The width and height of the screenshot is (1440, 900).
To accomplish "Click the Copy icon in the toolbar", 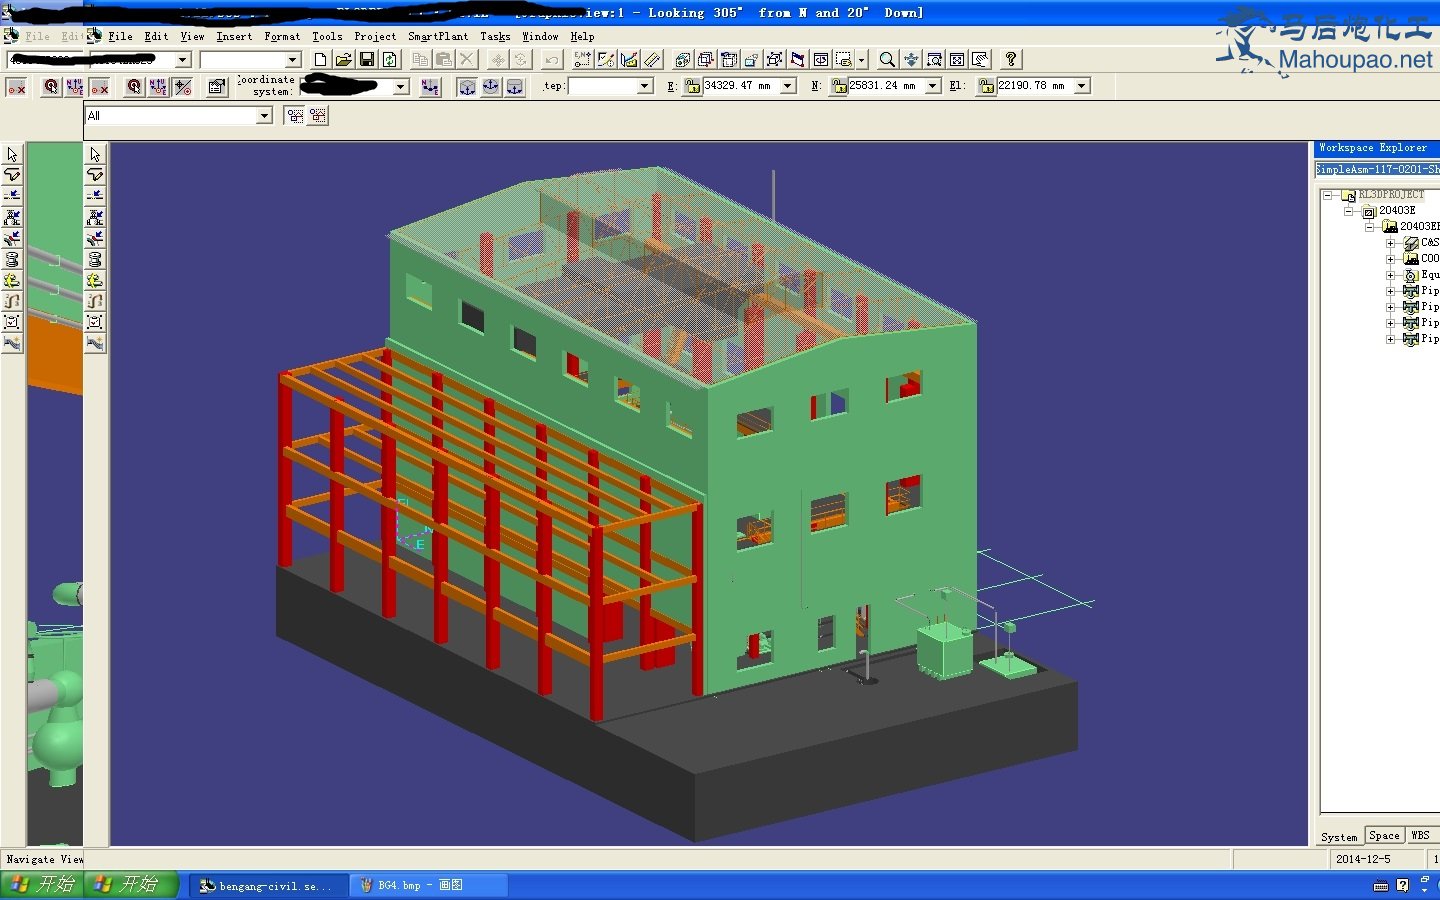I will pos(419,59).
